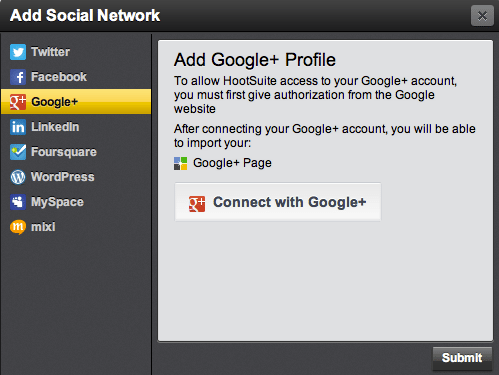Close the Add Social Network dialog

point(482,16)
